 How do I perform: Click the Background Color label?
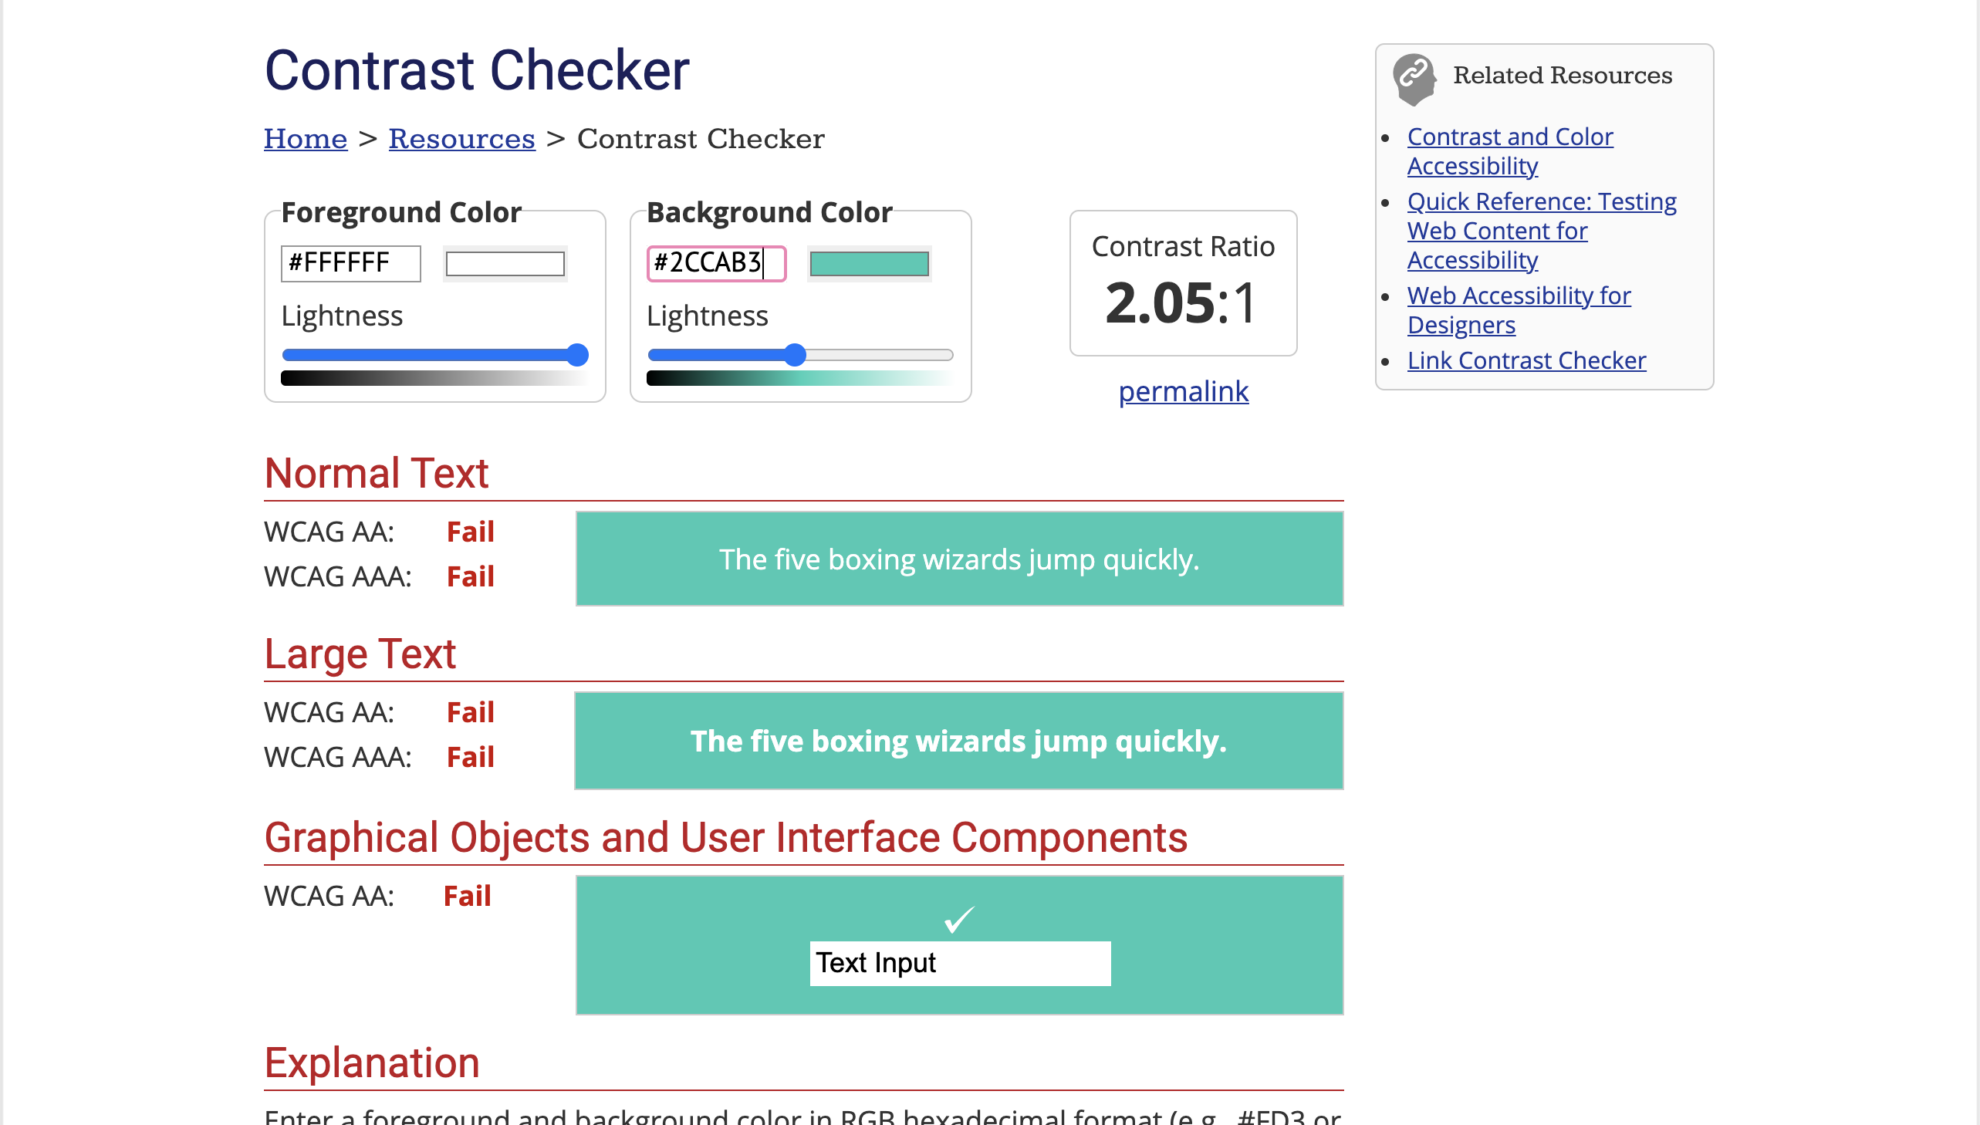tap(769, 212)
